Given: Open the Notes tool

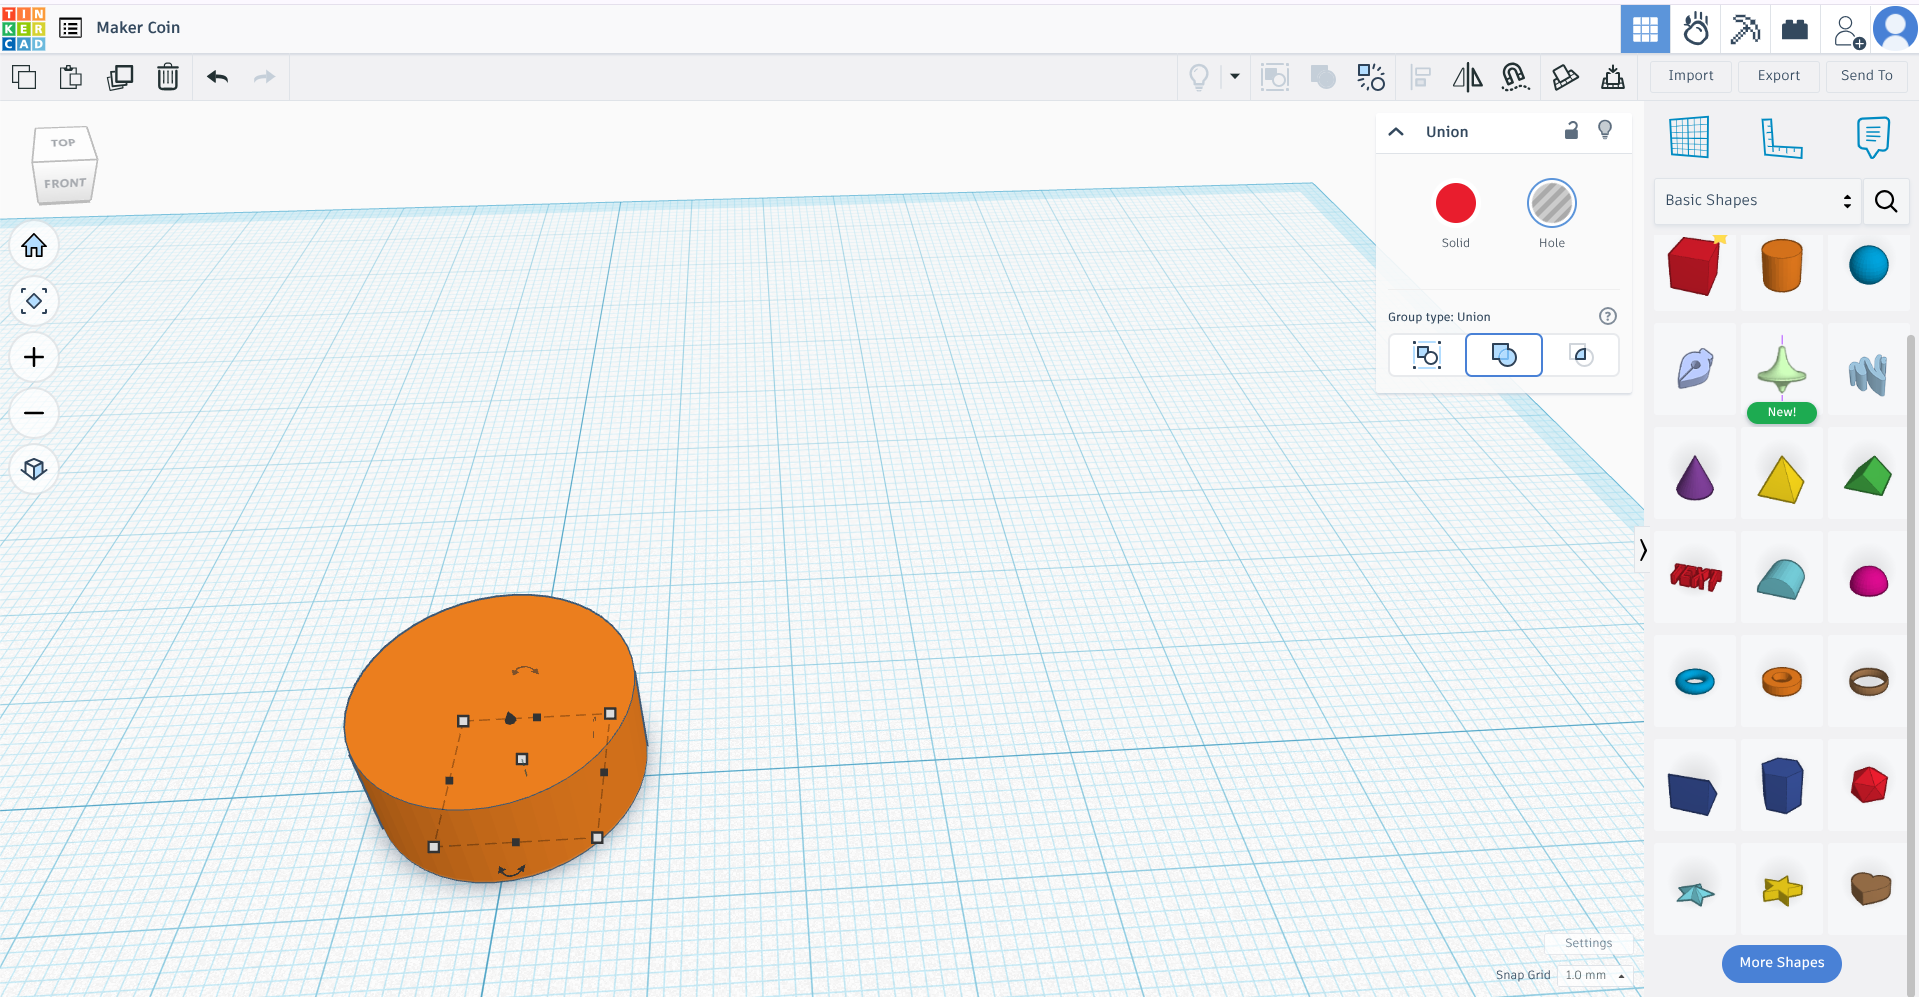Looking at the screenshot, I should [1873, 137].
